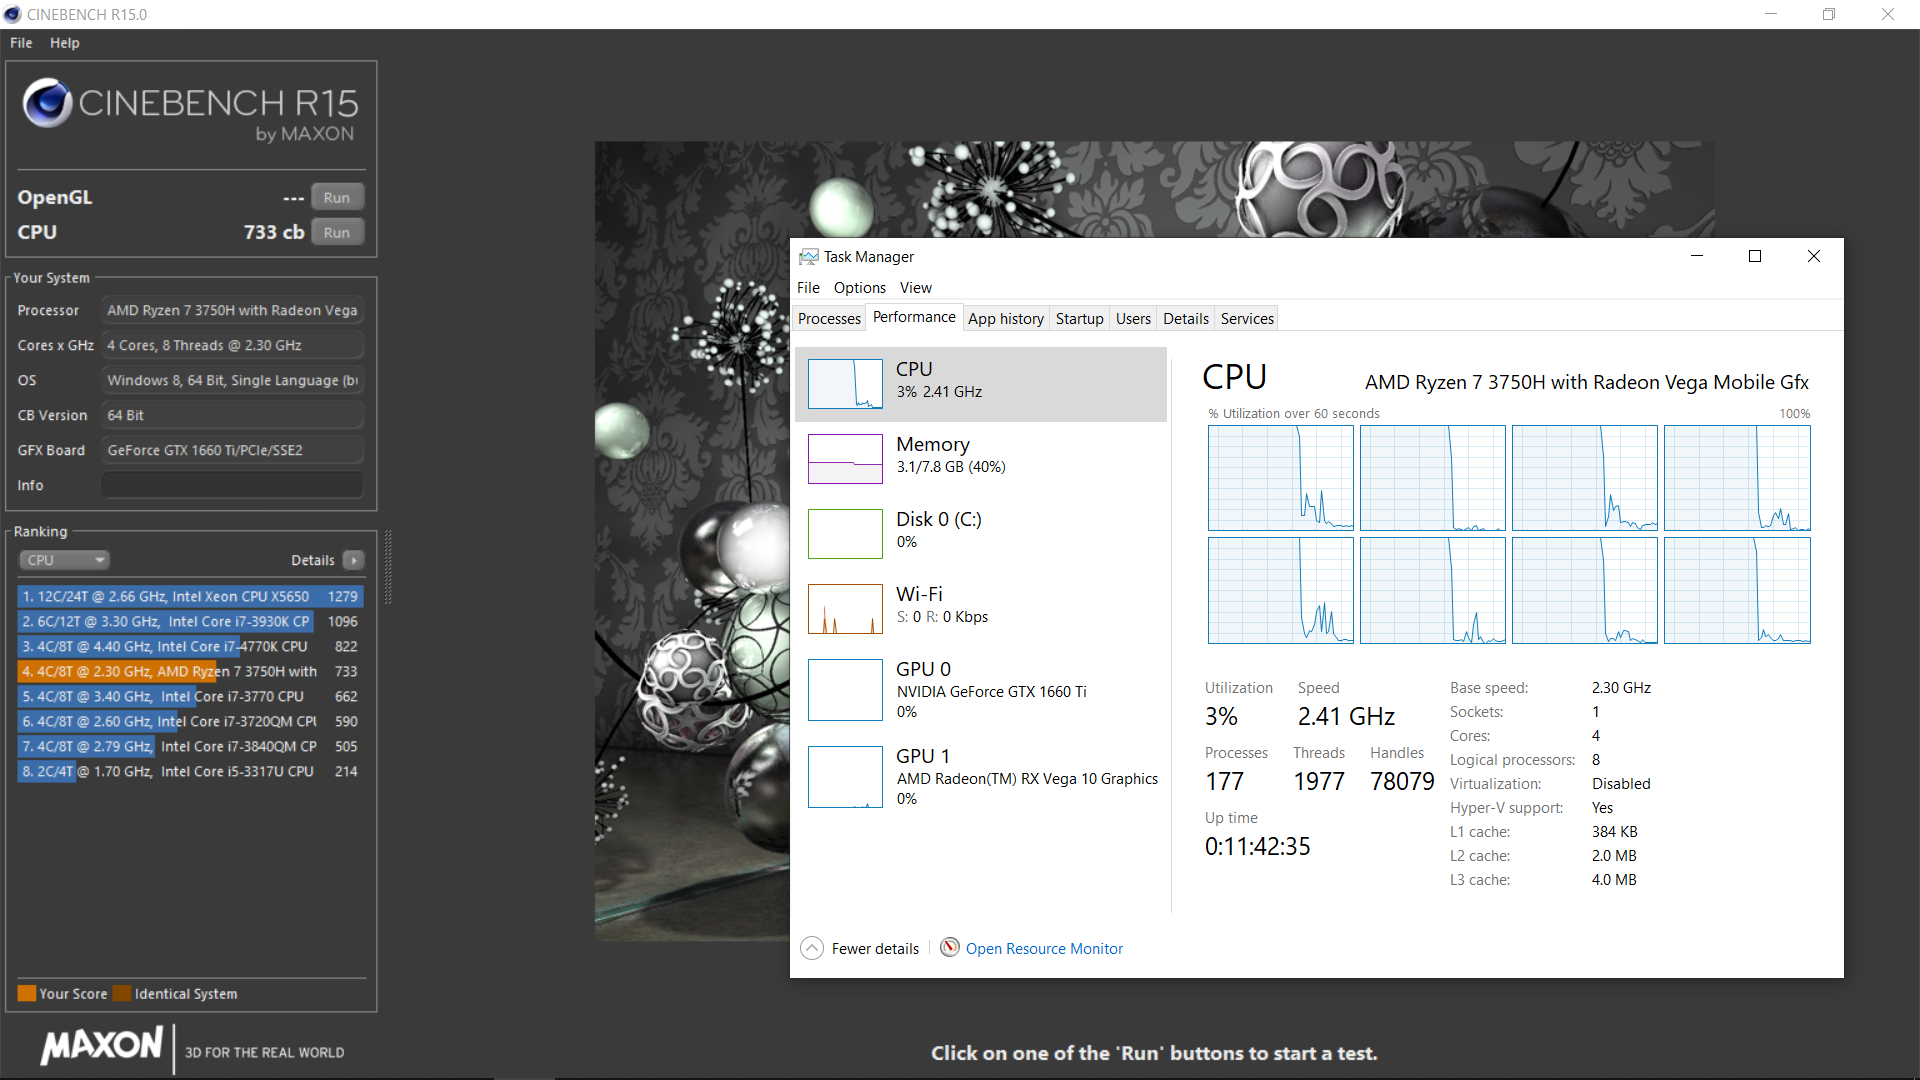The width and height of the screenshot is (1920, 1080).
Task: Click the Cinebench logo sphere icon
Action: (x=47, y=104)
